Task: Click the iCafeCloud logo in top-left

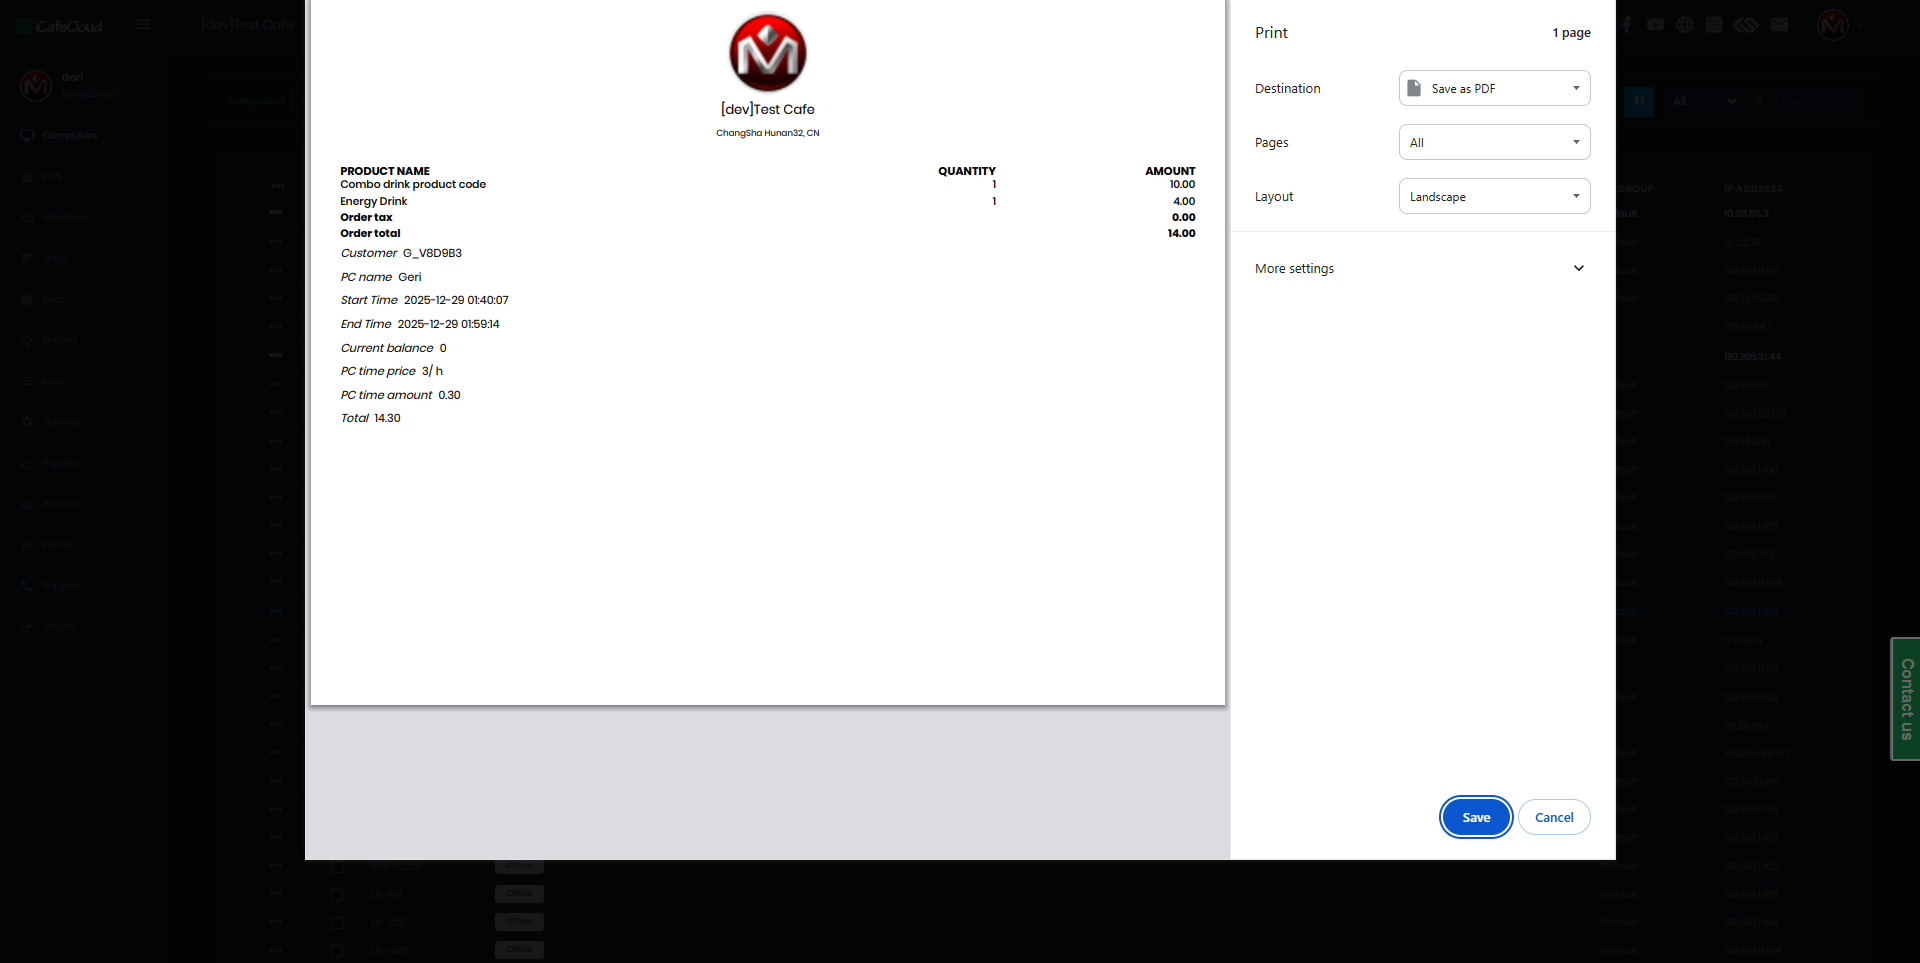Action: (60, 26)
